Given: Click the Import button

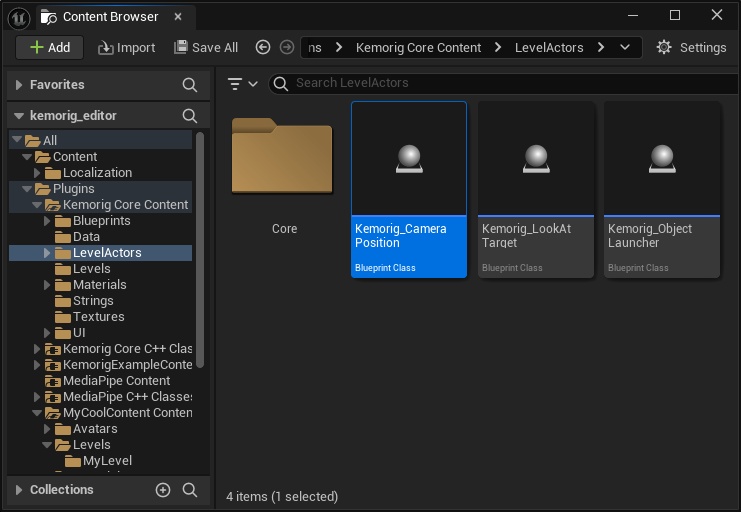Looking at the screenshot, I should pos(126,47).
